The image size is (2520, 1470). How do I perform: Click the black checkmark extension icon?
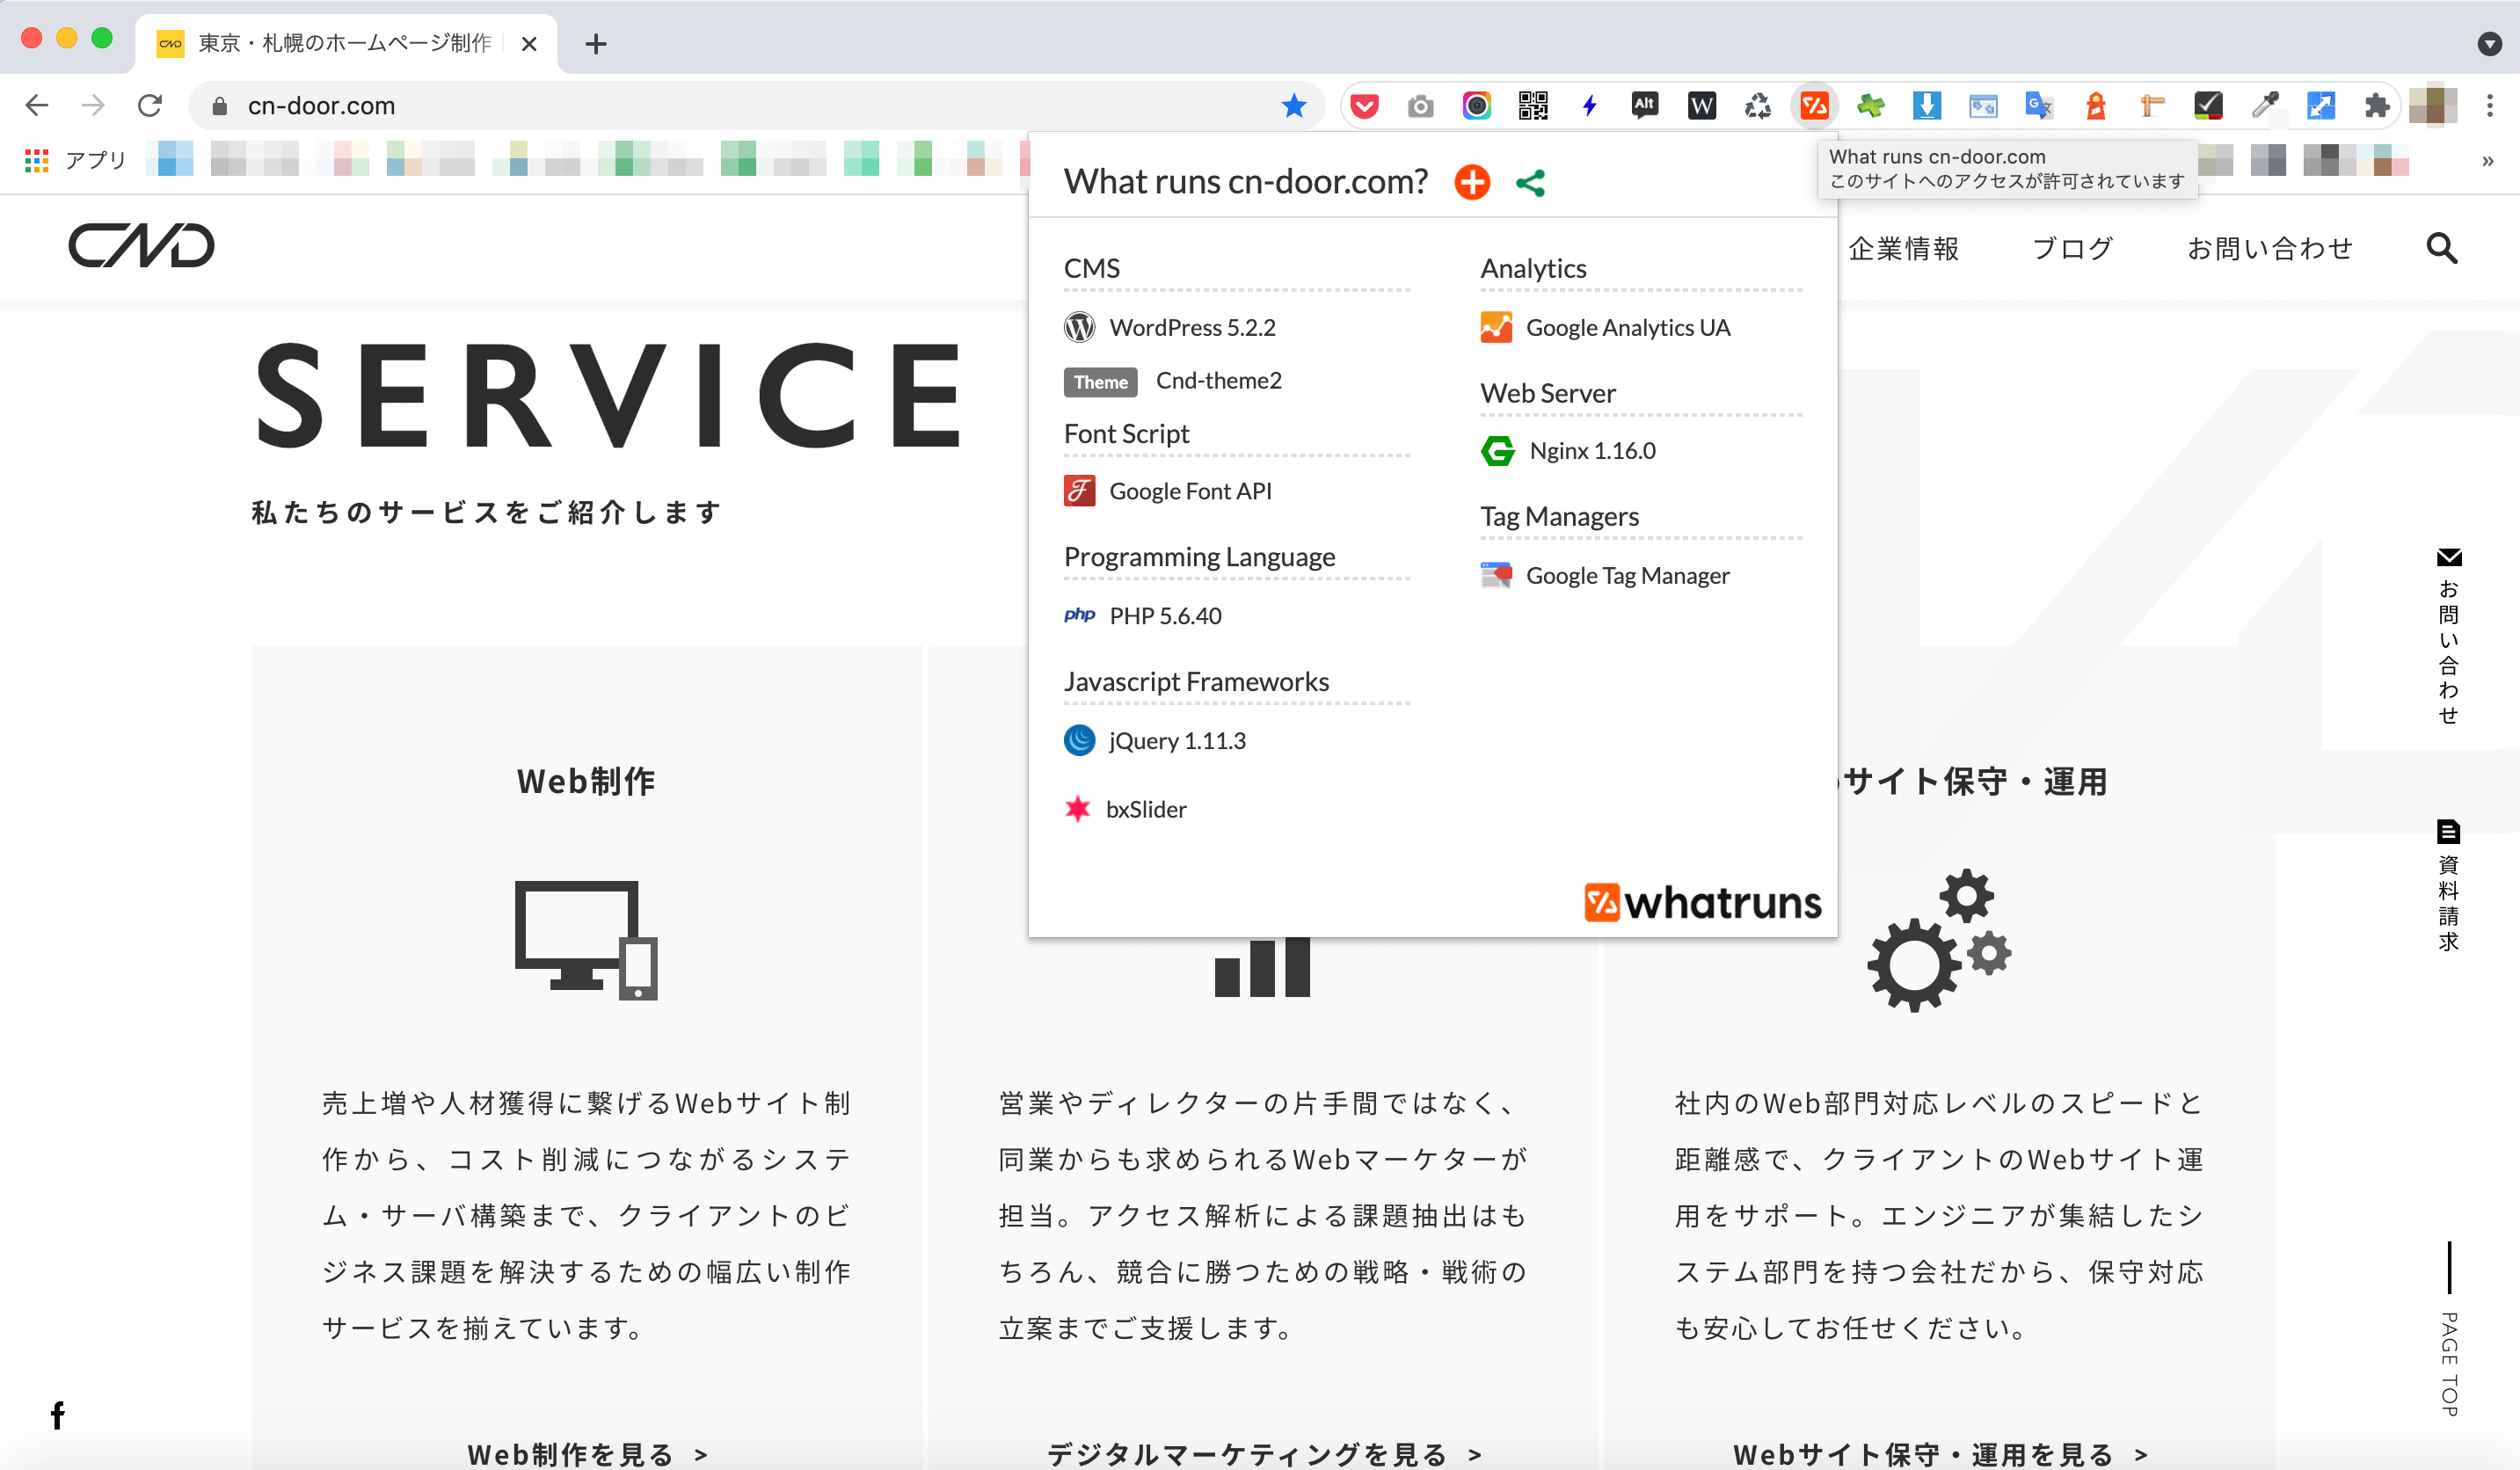2208,105
